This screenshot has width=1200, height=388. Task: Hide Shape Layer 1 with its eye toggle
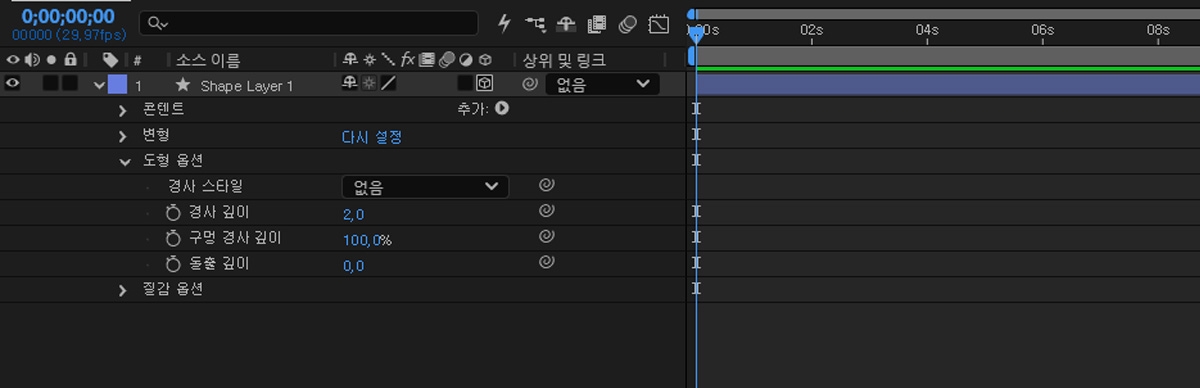coord(13,84)
